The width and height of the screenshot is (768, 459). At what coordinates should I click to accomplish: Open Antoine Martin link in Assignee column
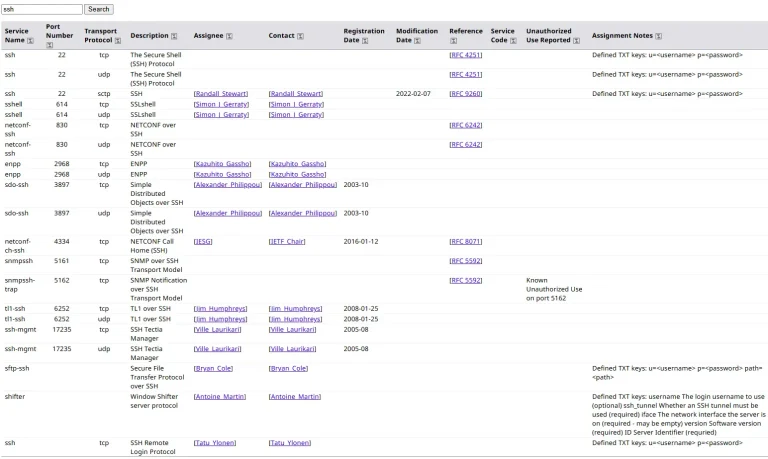220,397
